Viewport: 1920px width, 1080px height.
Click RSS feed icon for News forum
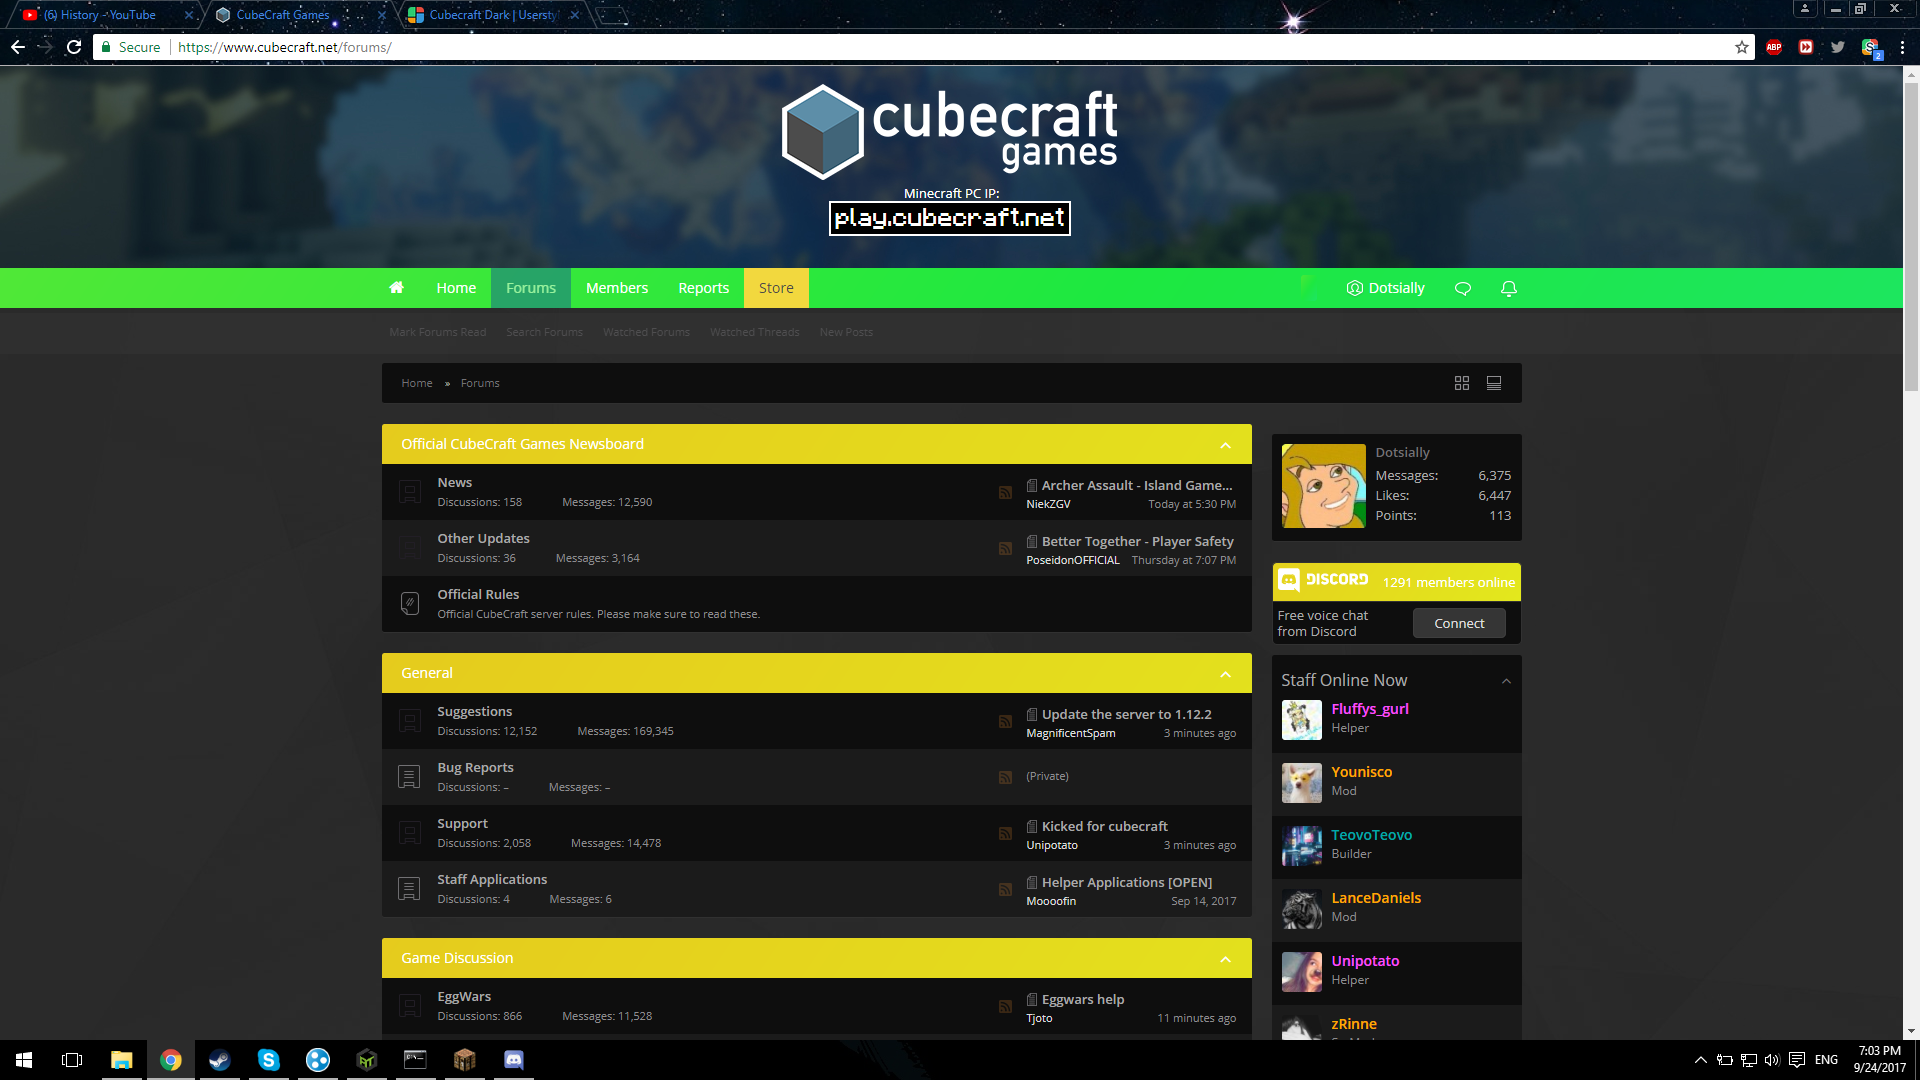pyautogui.click(x=1005, y=492)
